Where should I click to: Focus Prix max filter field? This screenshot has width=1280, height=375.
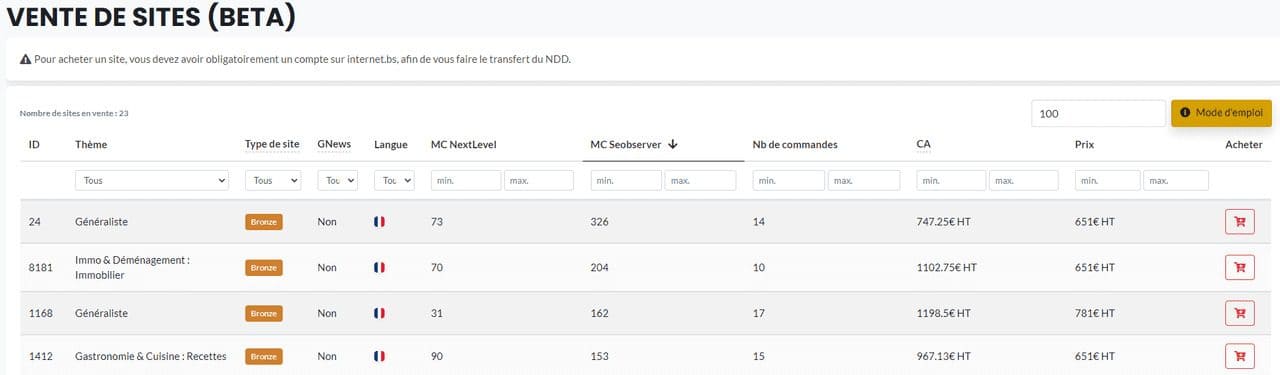(1176, 181)
